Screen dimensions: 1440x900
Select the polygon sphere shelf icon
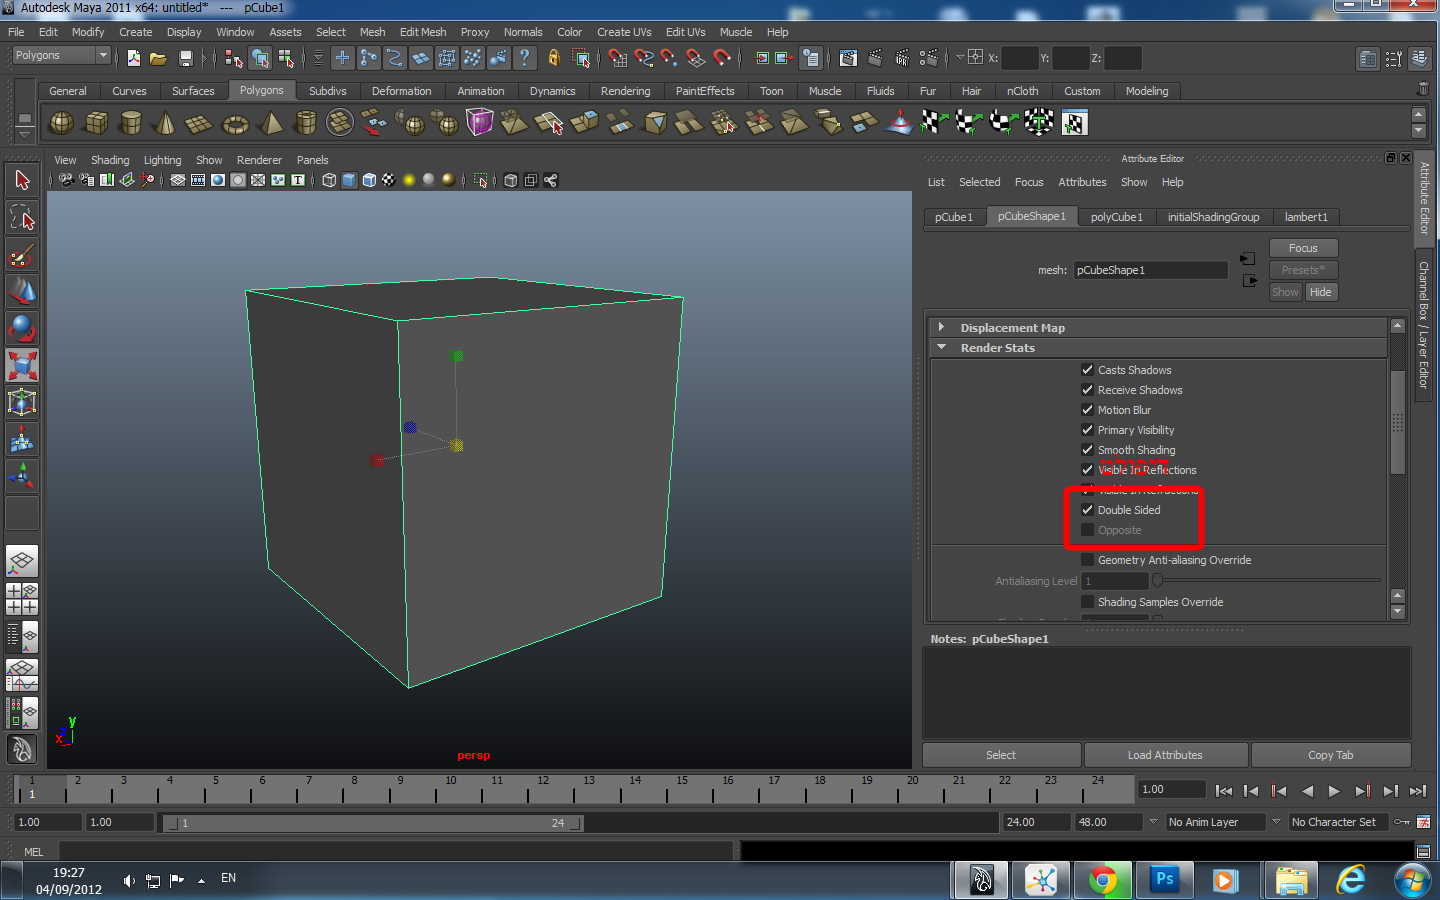click(61, 123)
